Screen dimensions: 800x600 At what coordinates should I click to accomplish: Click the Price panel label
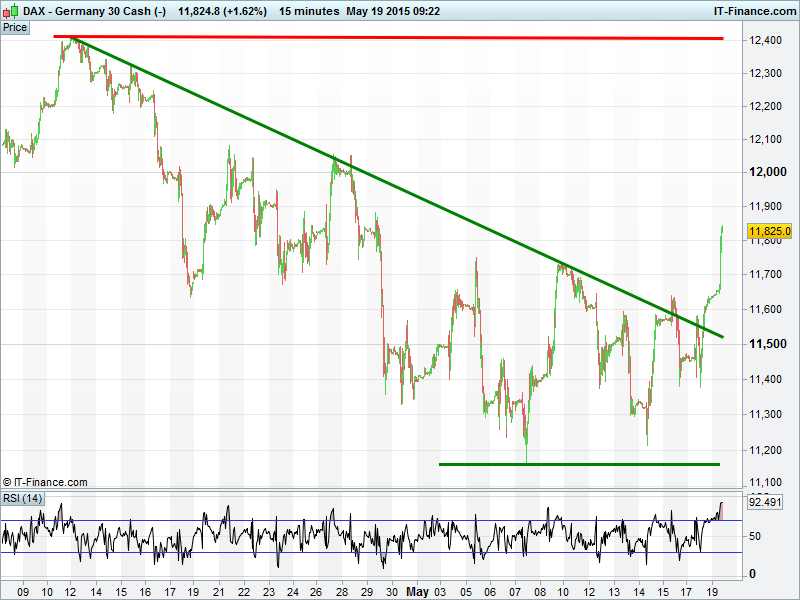click(x=15, y=27)
